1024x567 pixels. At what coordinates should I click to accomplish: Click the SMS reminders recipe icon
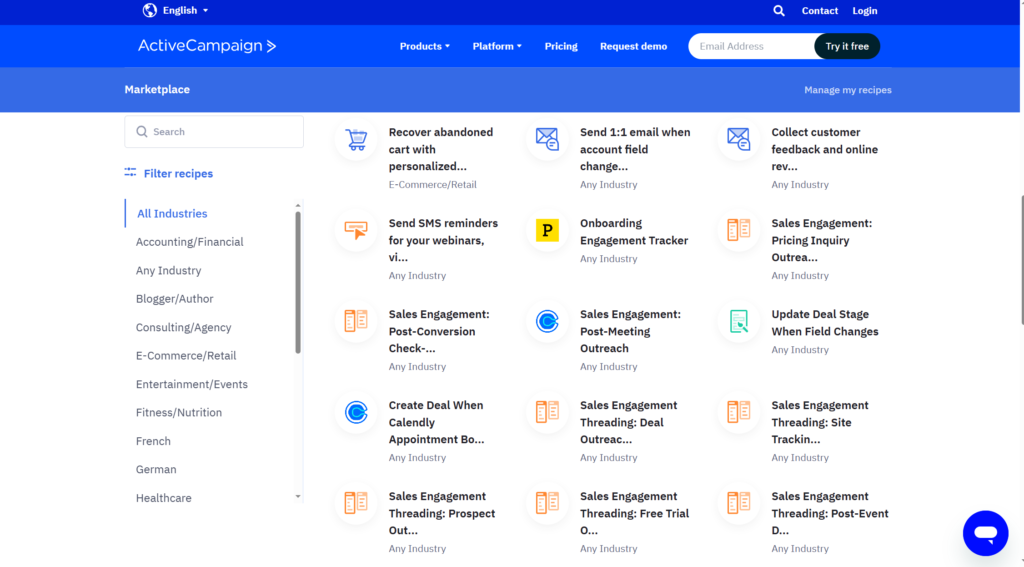(x=356, y=230)
